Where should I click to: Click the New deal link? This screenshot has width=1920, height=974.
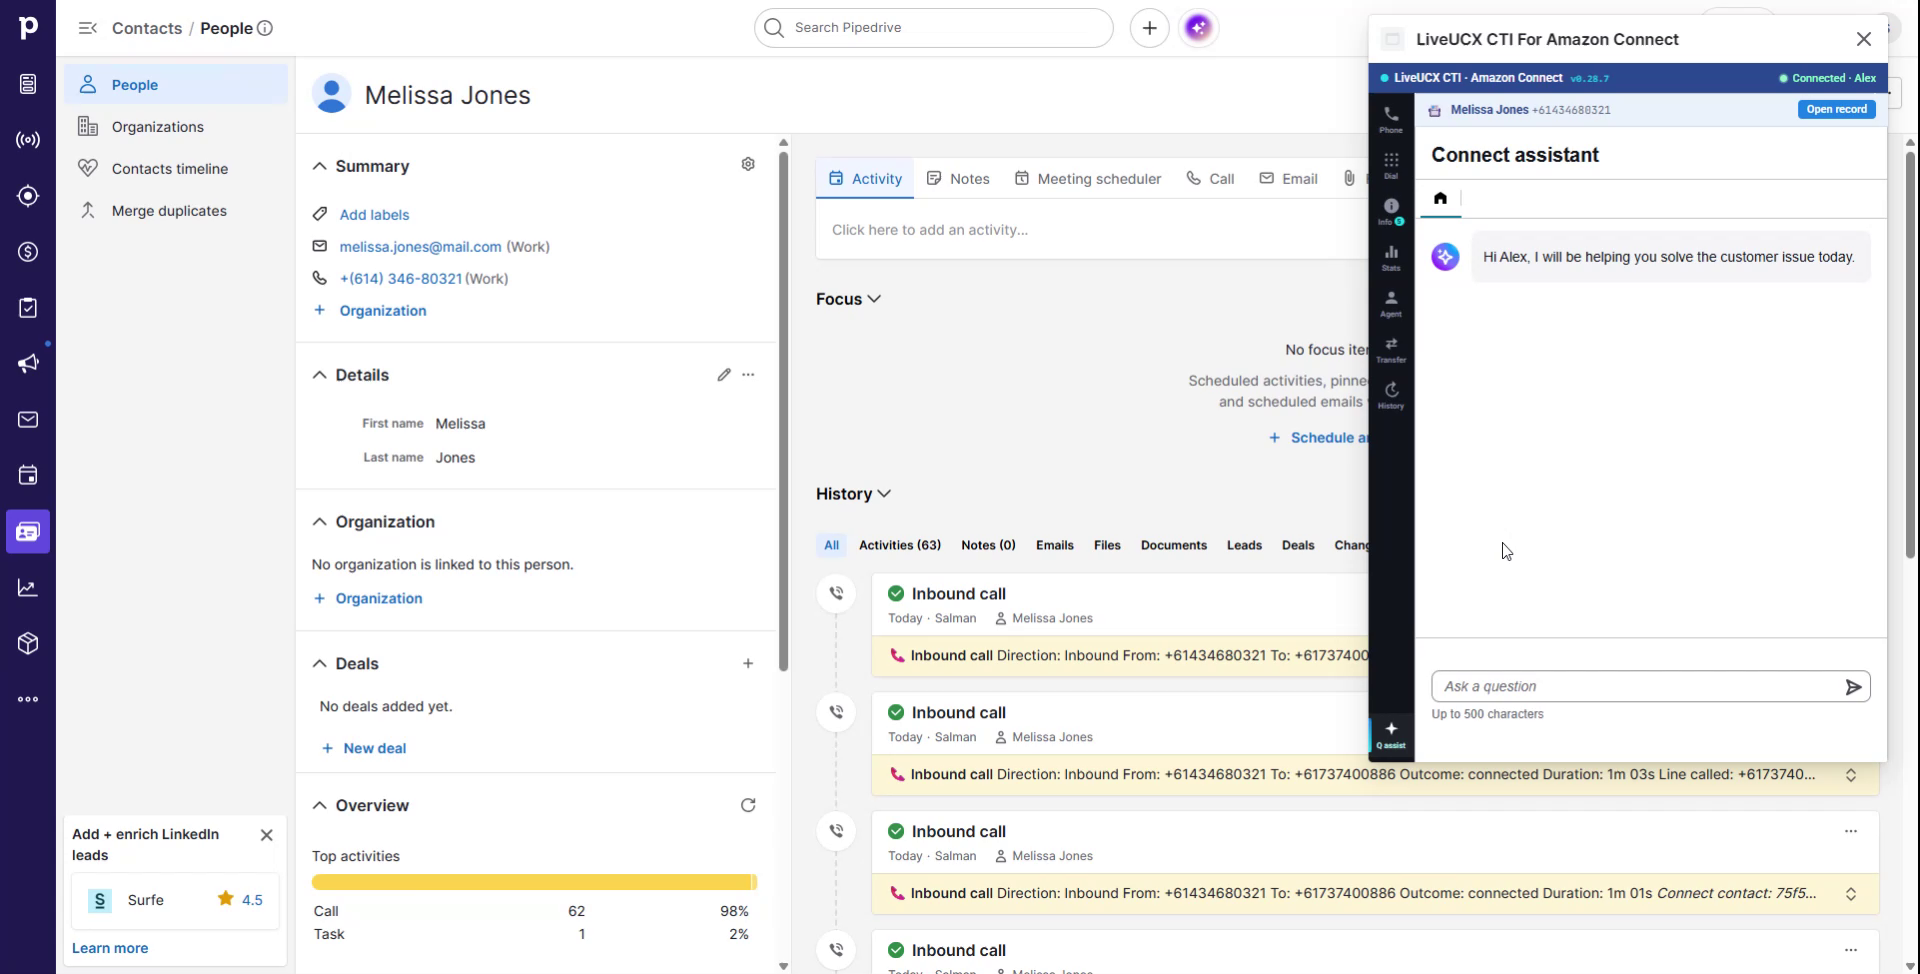pos(364,748)
